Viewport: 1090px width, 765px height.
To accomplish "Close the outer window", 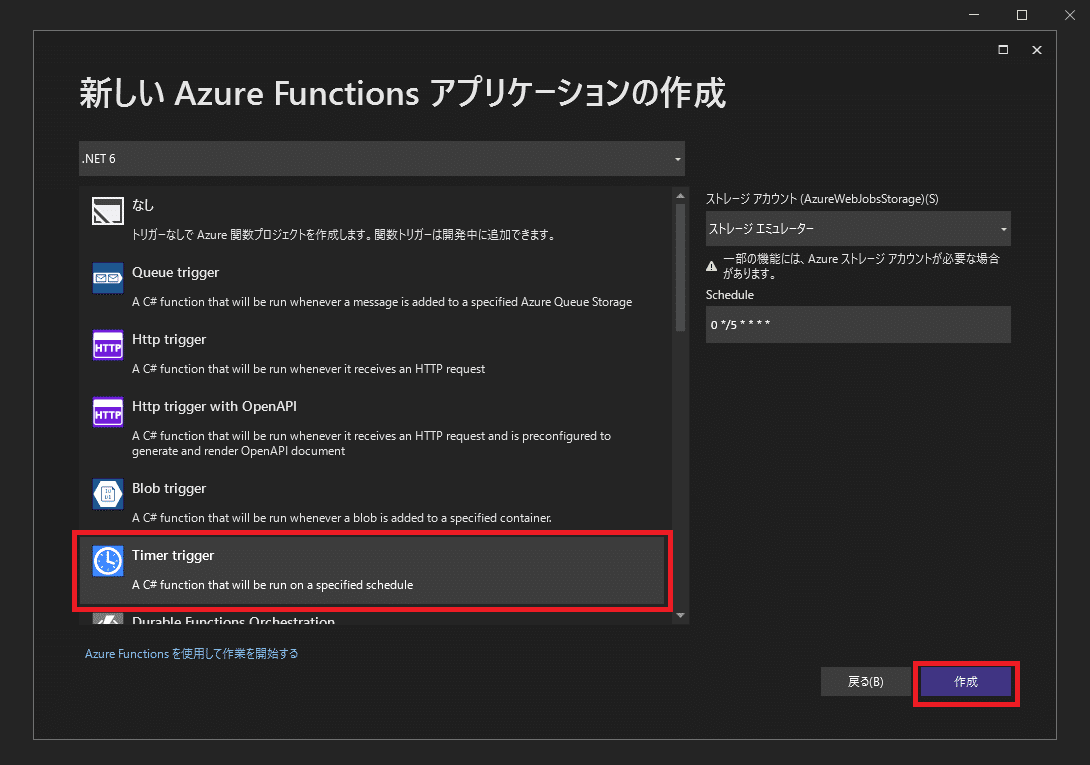I will point(1070,15).
